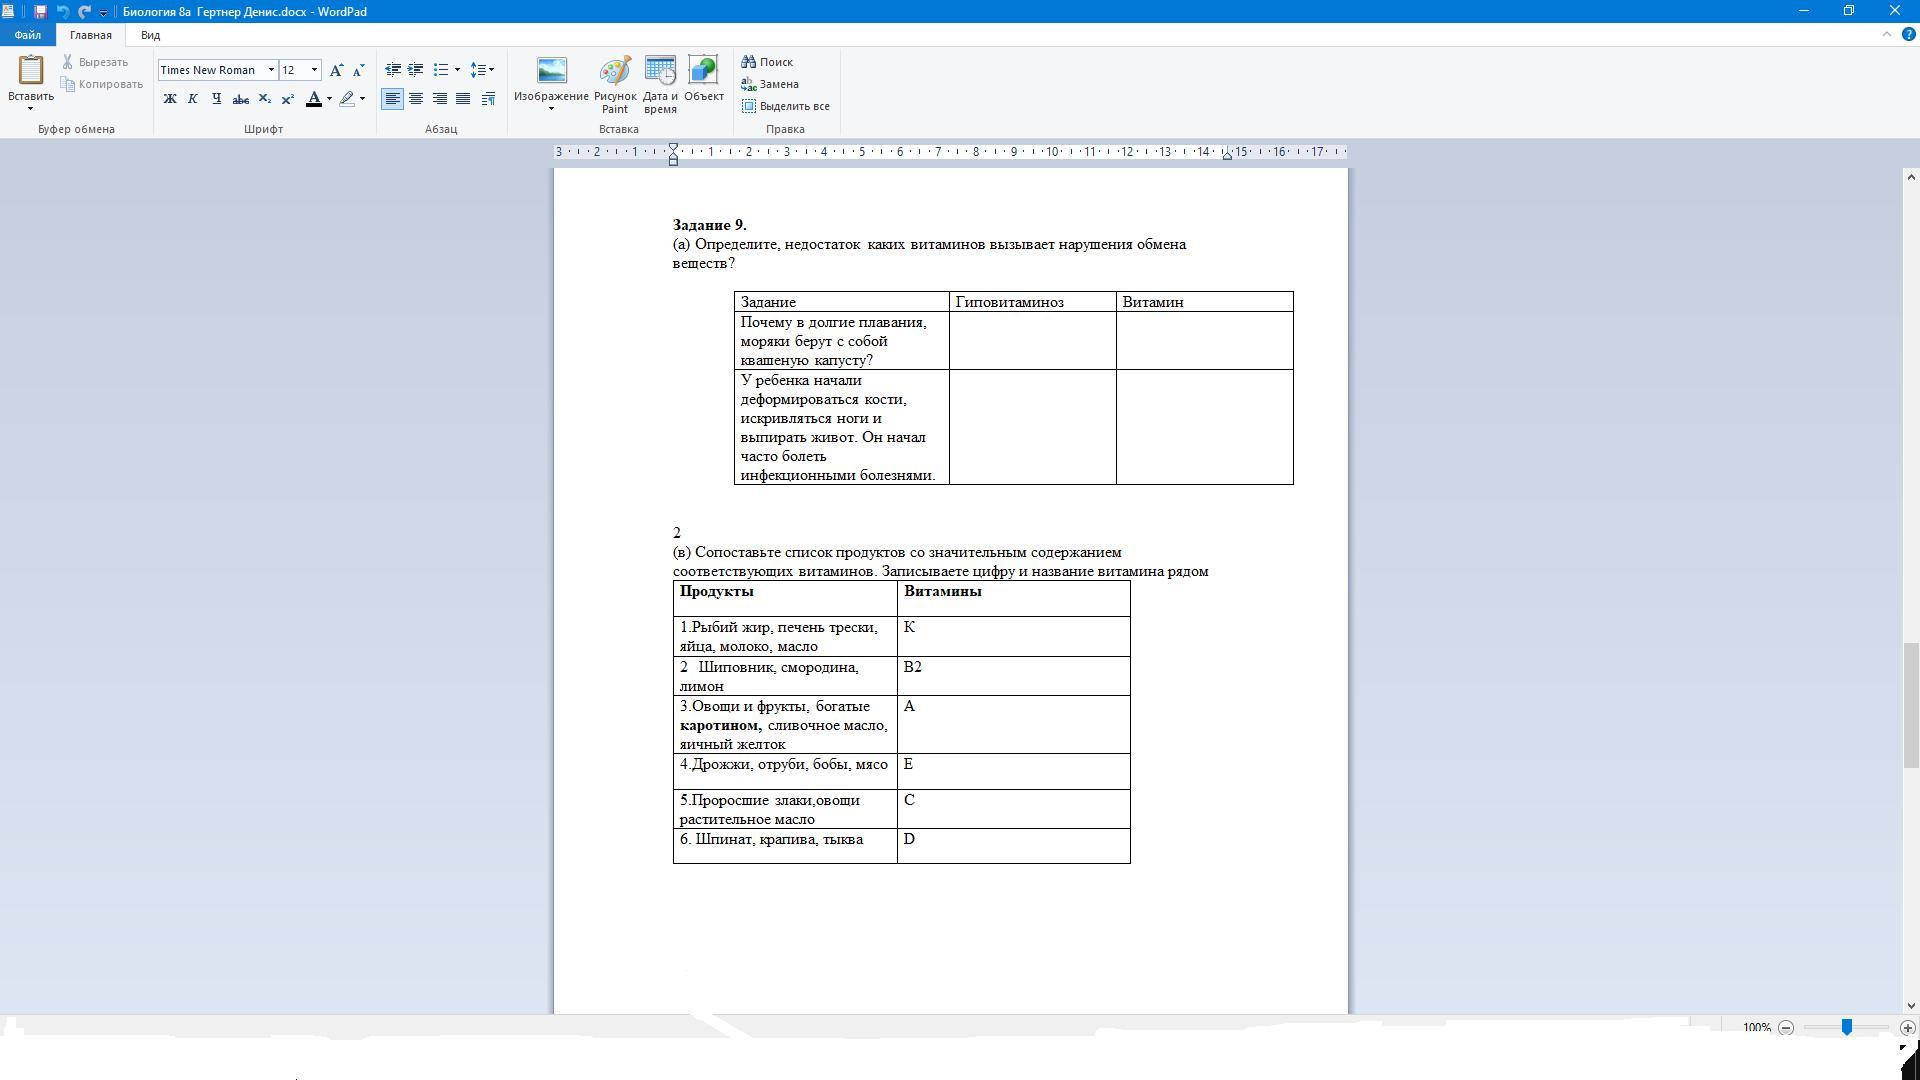Click the empty Гиповитаминоз cell for sailors row
1920x1080 pixels.
tap(1032, 340)
